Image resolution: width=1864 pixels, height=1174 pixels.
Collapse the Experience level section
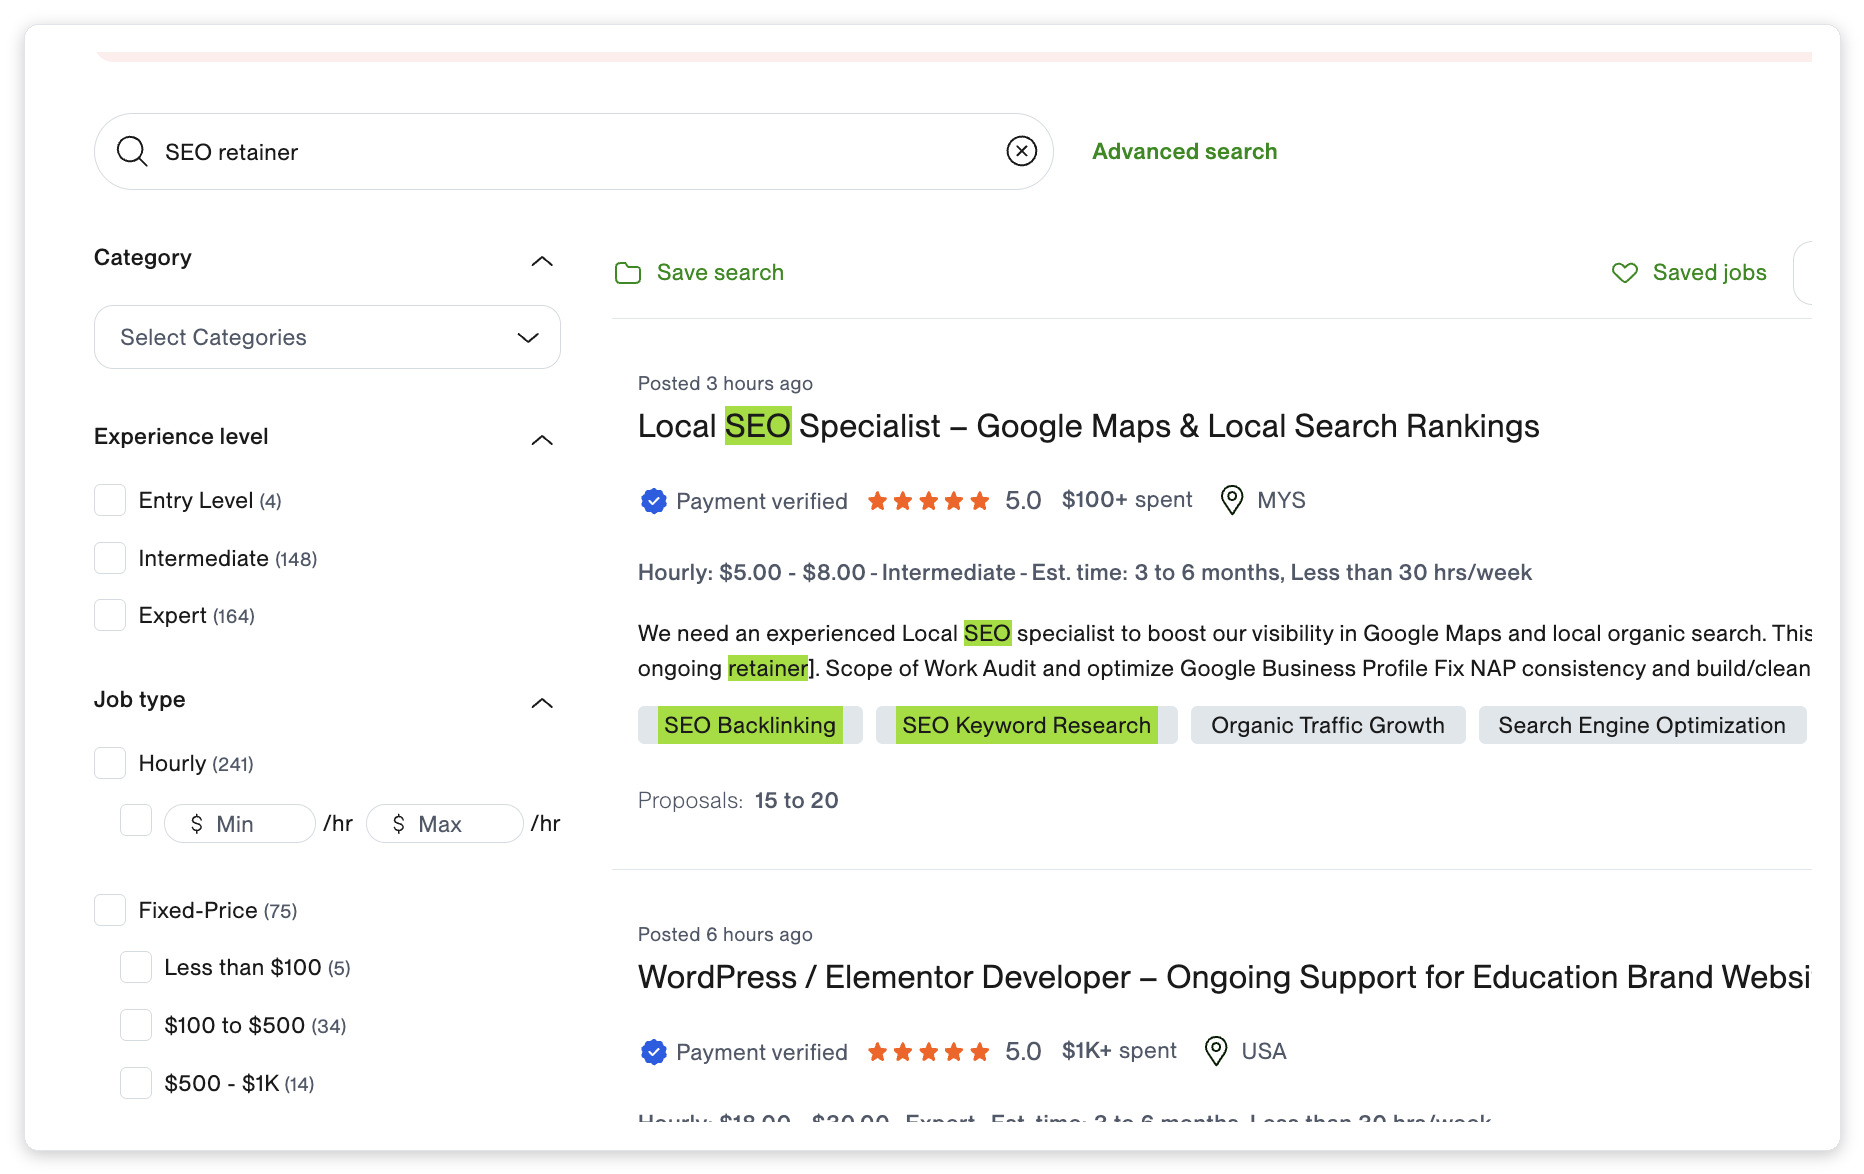pos(542,440)
